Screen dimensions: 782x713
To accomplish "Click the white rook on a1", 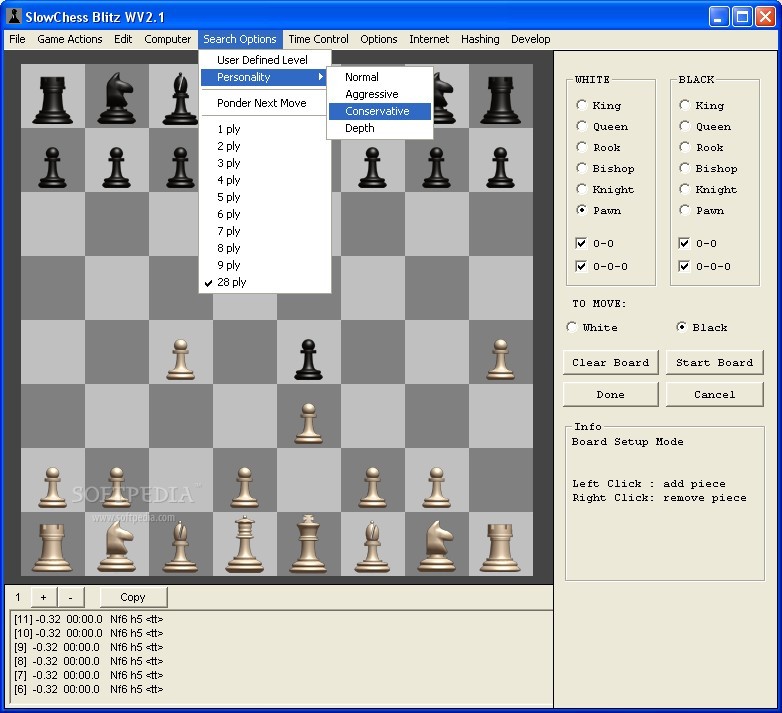I will tap(52, 547).
